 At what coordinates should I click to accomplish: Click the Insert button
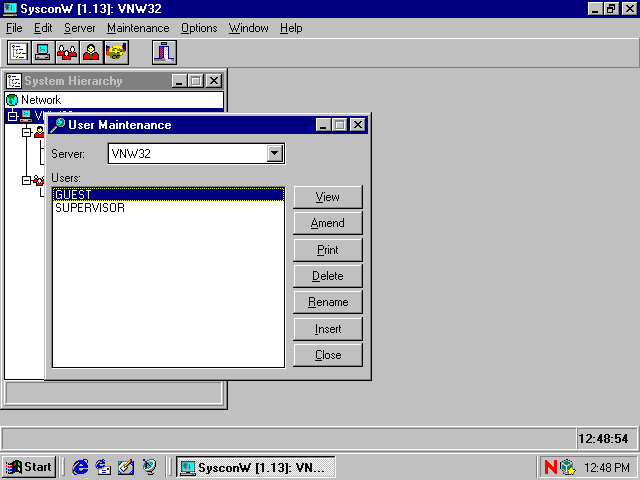328,329
